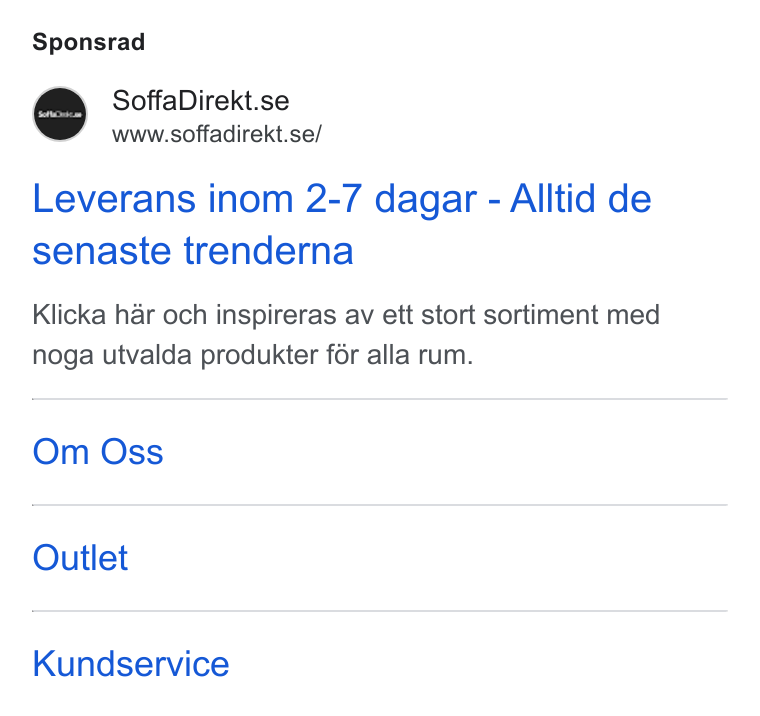Click 'Alltid de' in the blue headline
The width and height of the screenshot is (760, 716).
coord(581,199)
